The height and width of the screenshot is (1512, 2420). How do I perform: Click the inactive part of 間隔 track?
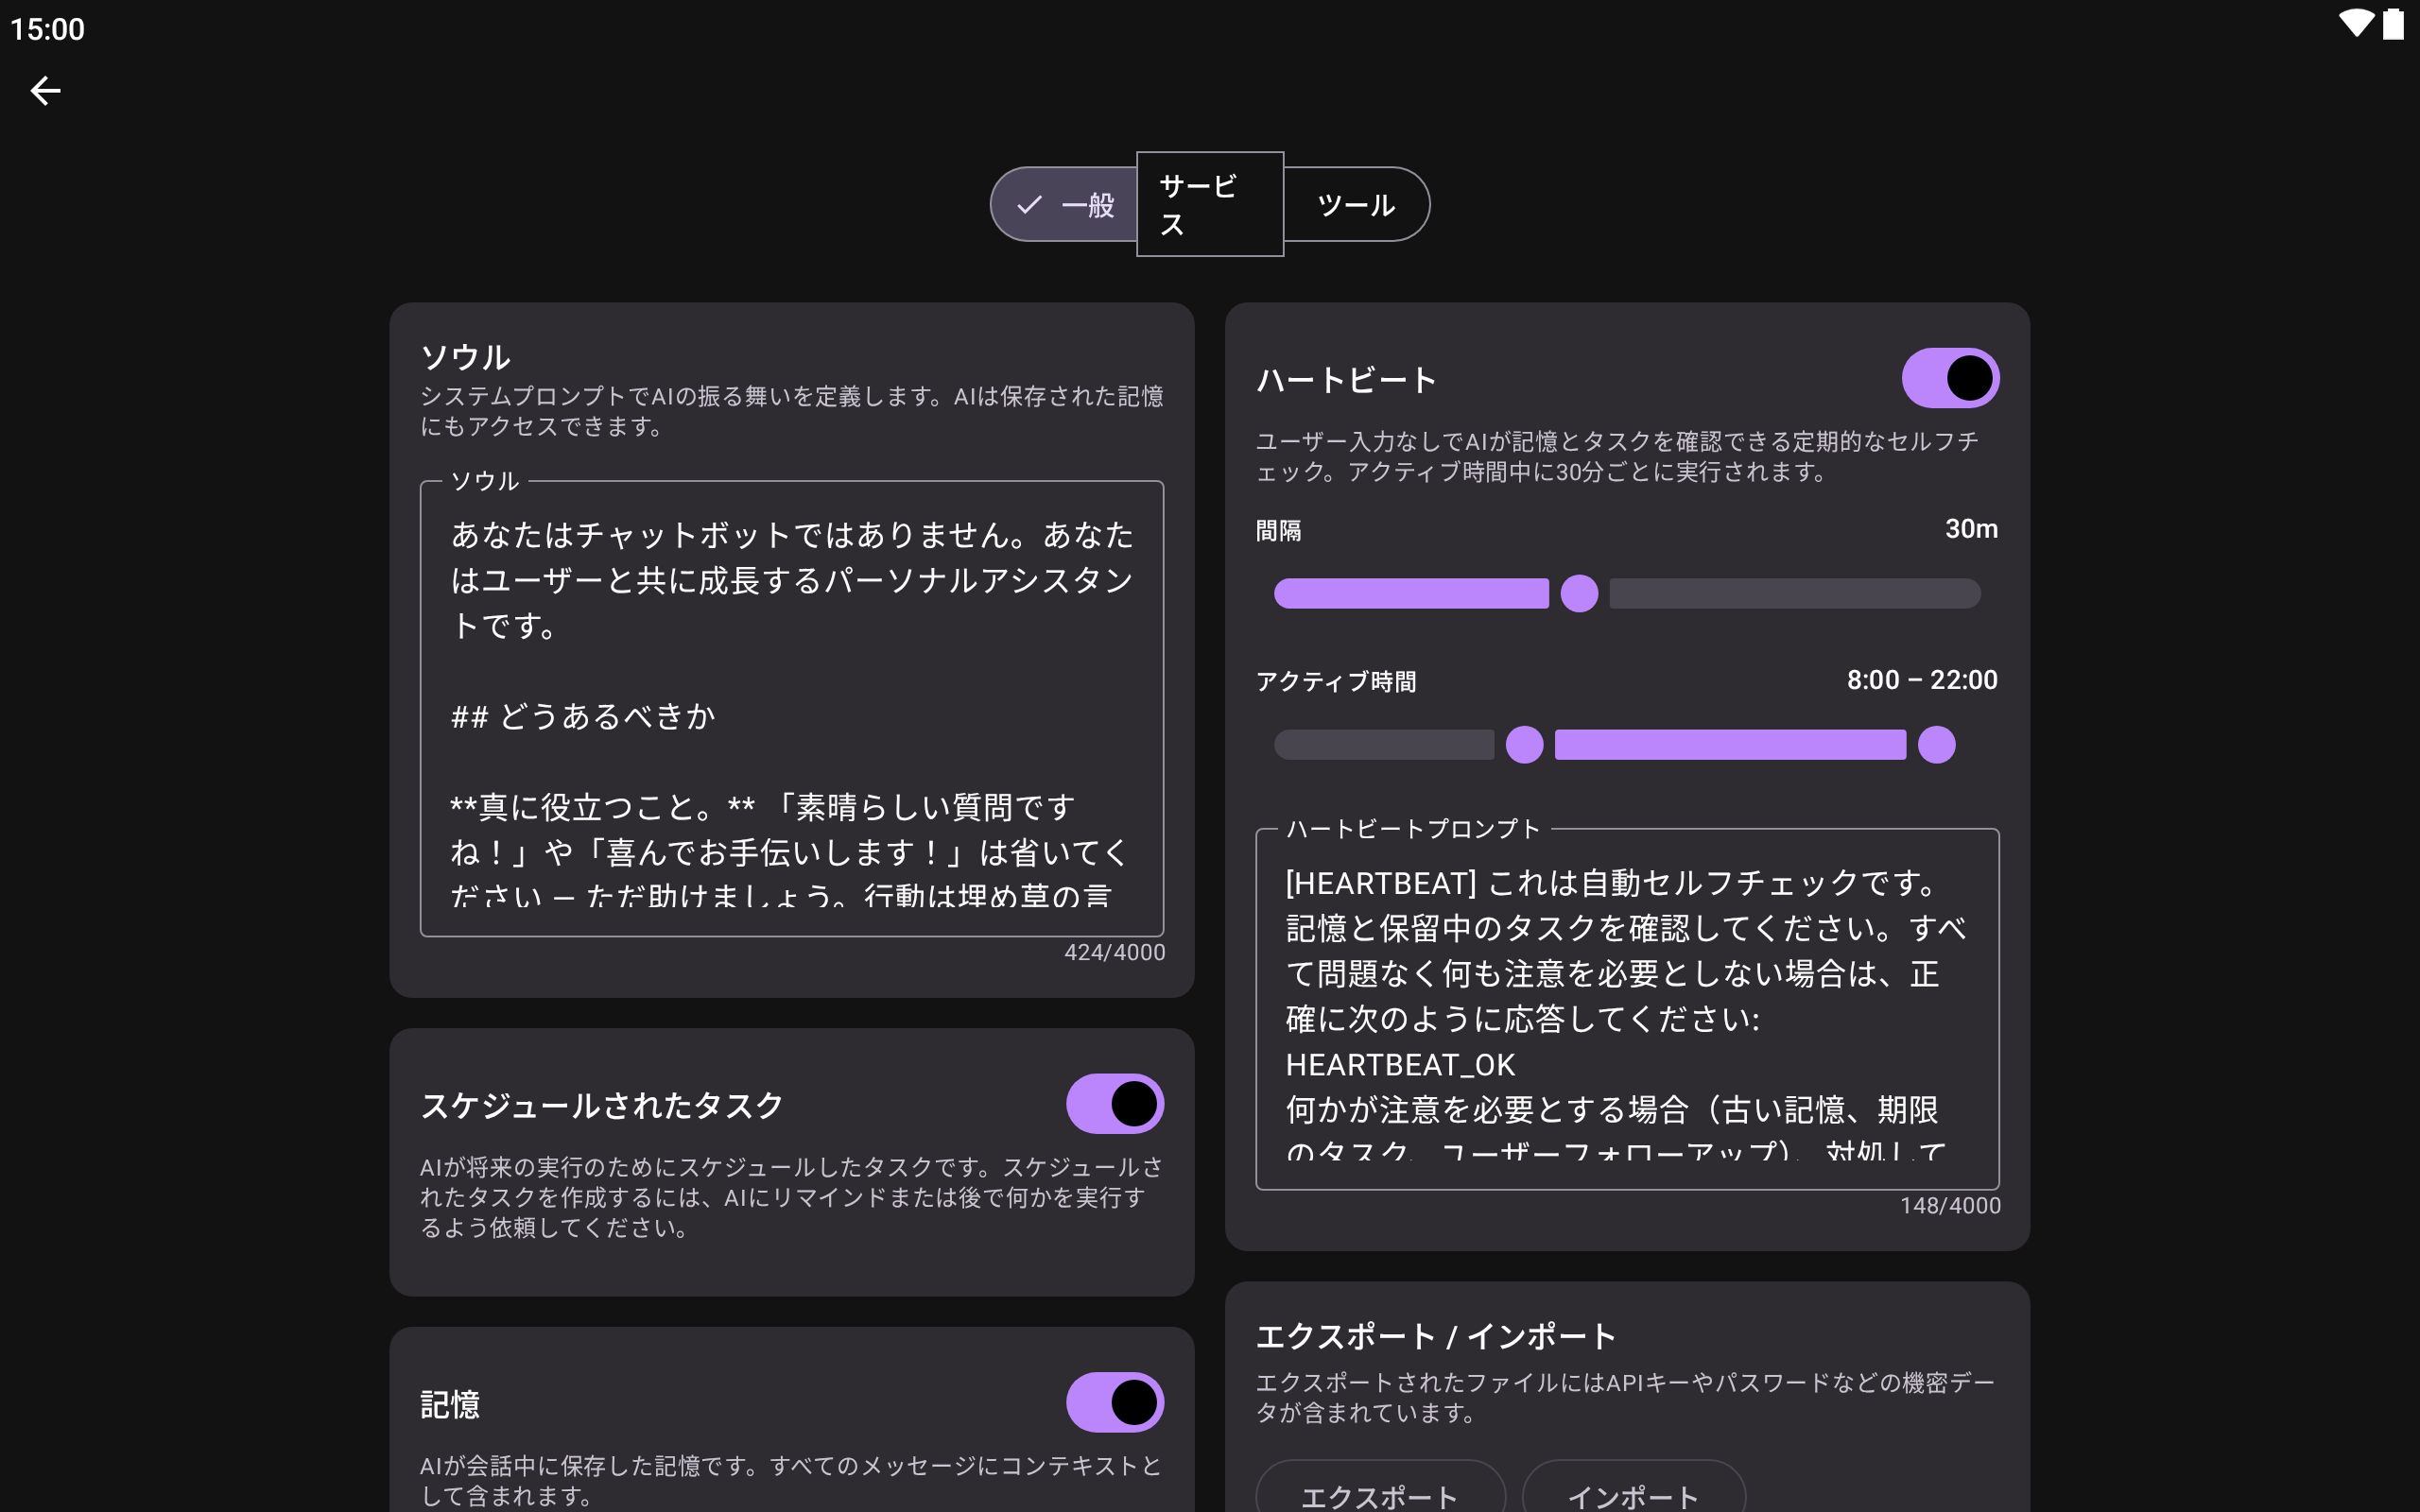1794,594
